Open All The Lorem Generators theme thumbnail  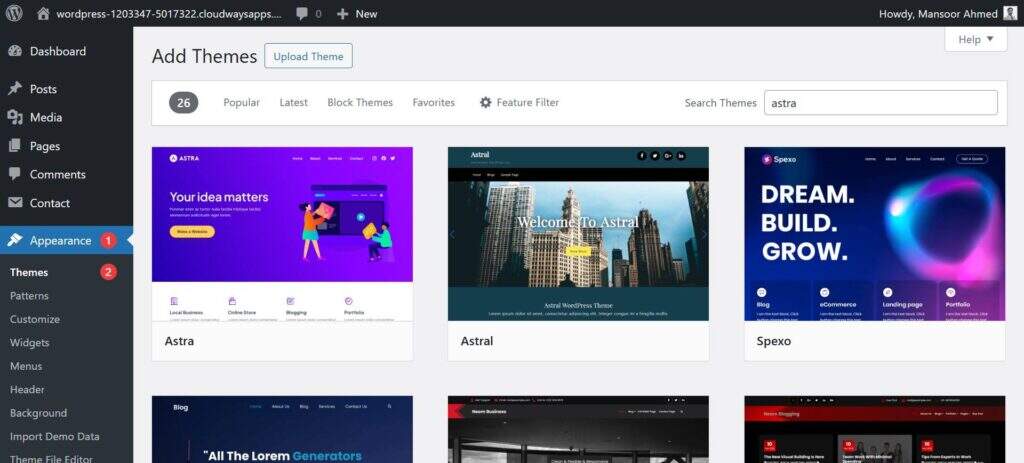coord(282,429)
